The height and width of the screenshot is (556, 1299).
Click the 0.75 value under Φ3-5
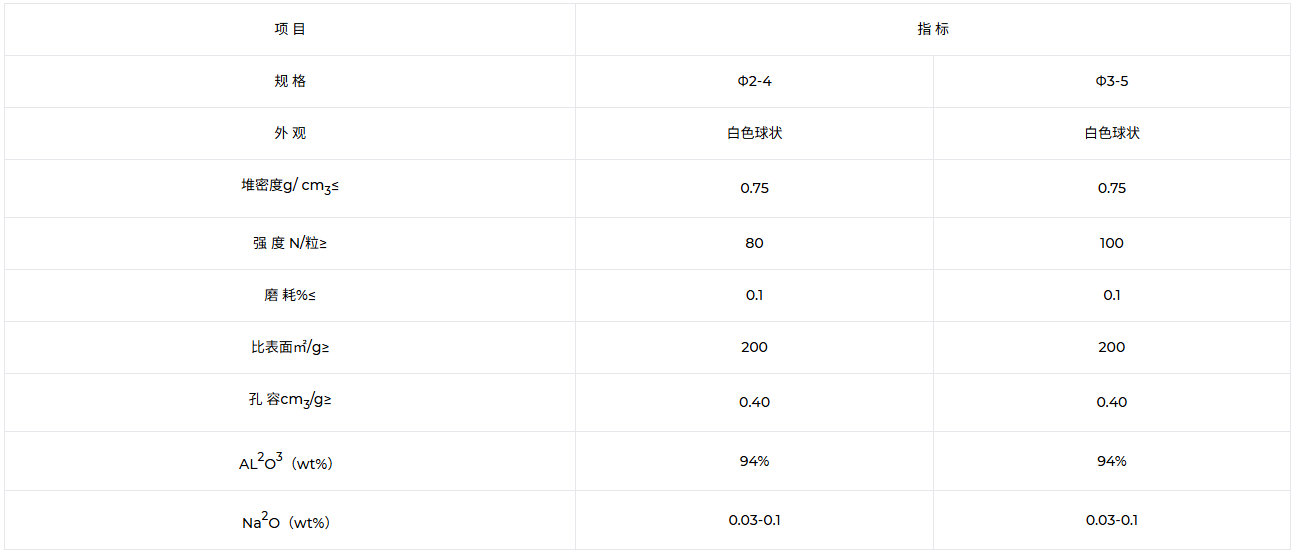pyautogui.click(x=1112, y=188)
